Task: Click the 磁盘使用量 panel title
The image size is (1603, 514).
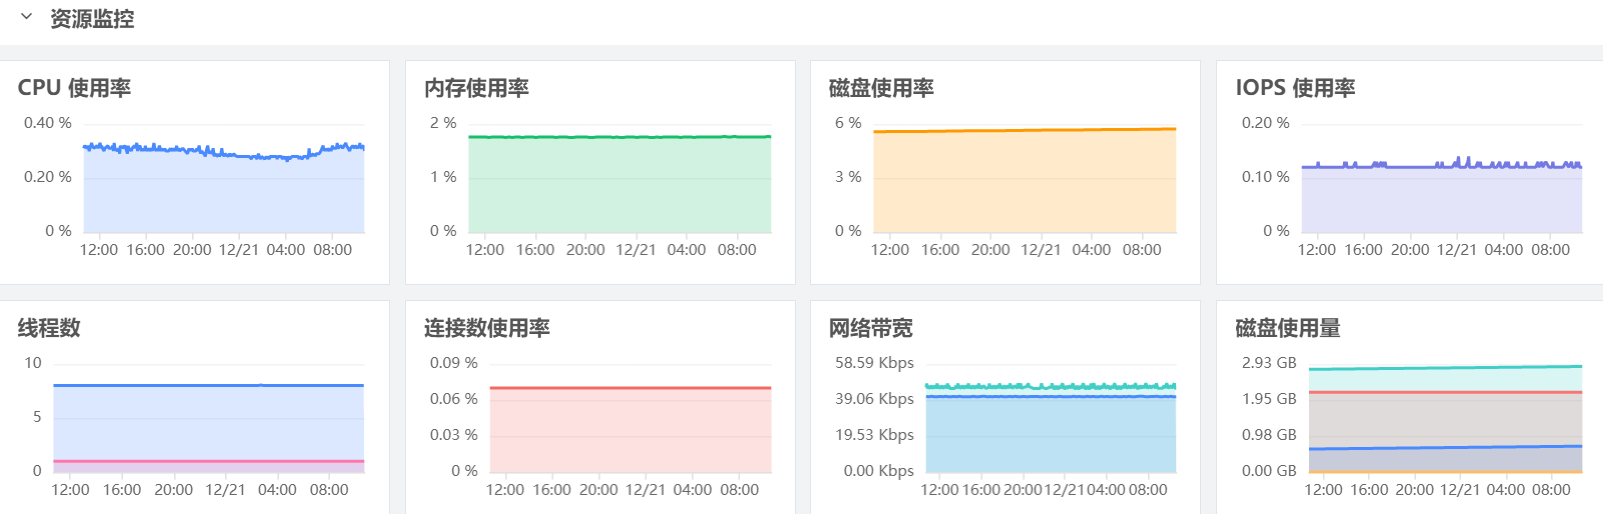Action: pos(1287,328)
